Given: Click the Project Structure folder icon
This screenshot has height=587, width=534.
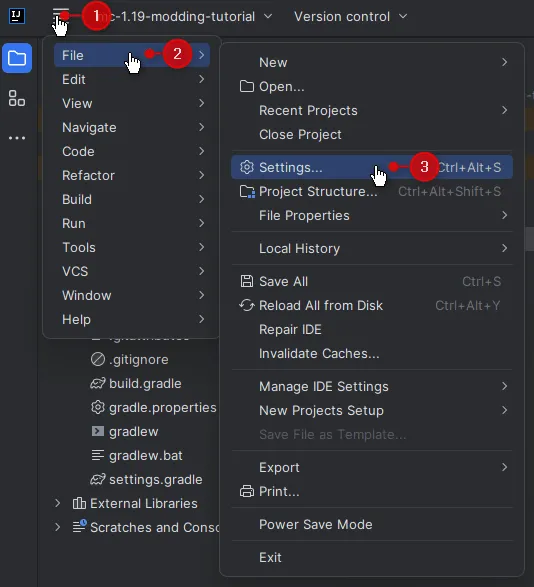Looking at the screenshot, I should 247,191.
